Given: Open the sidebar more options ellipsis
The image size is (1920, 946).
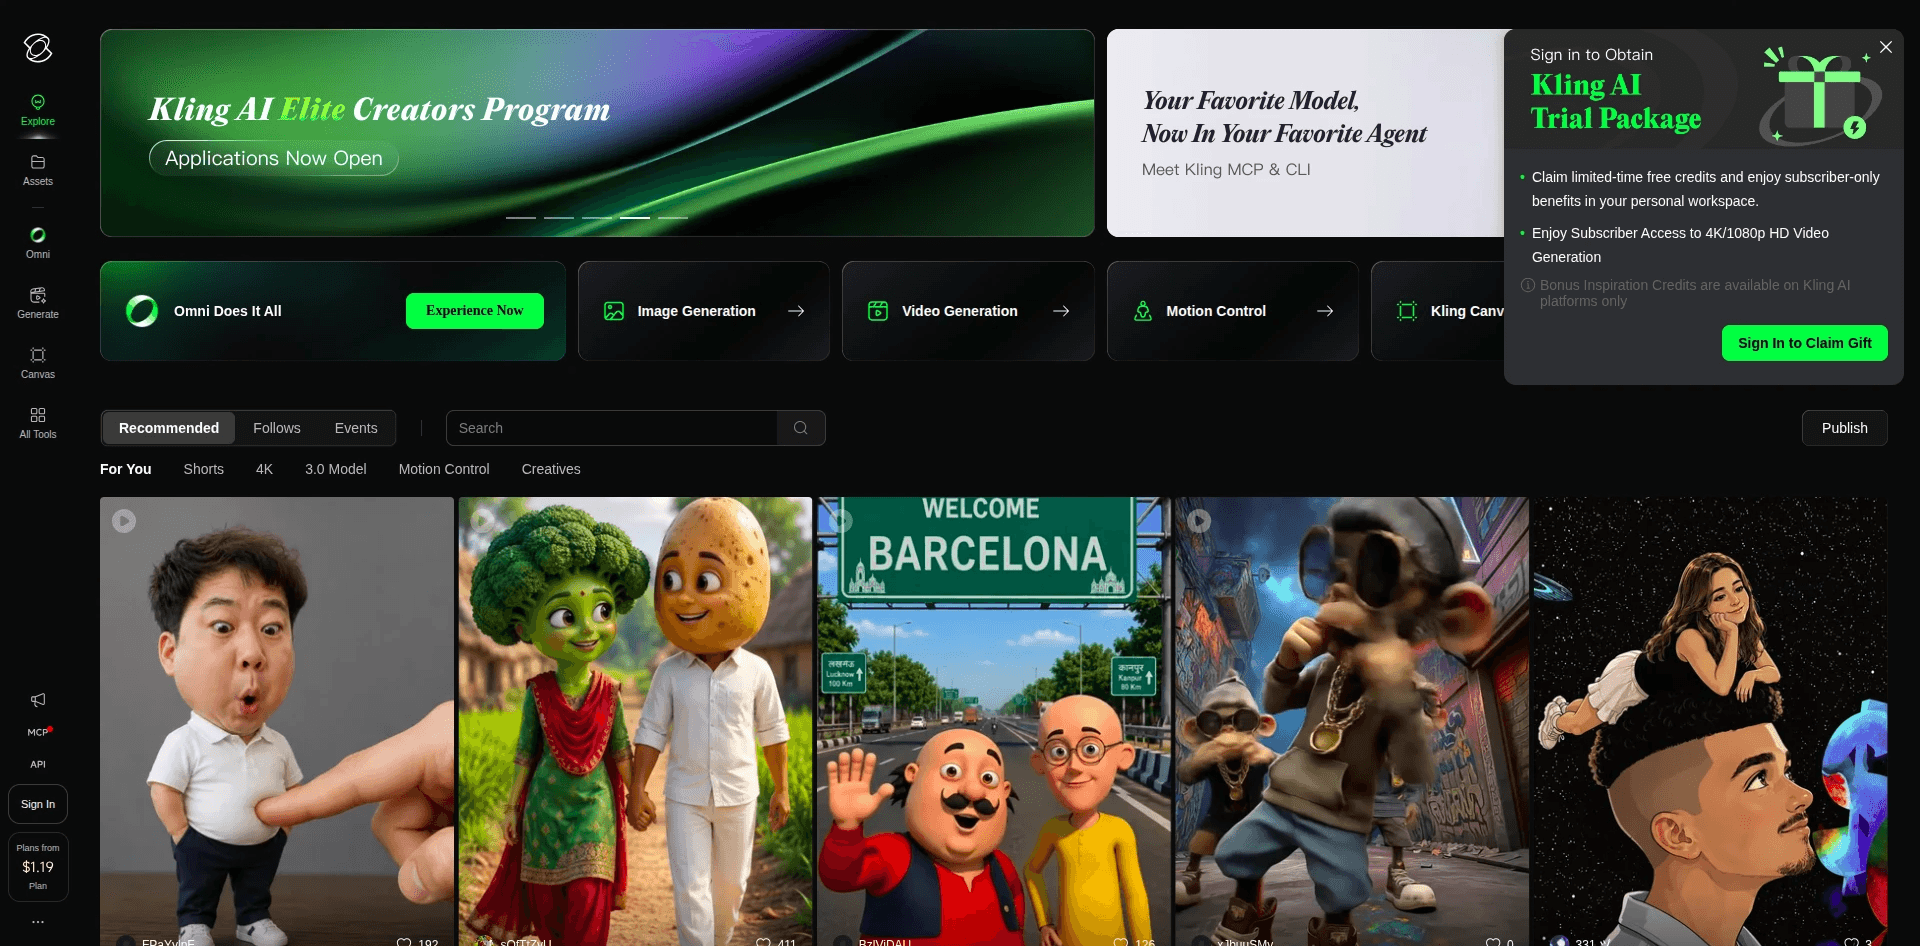Looking at the screenshot, I should click(38, 922).
